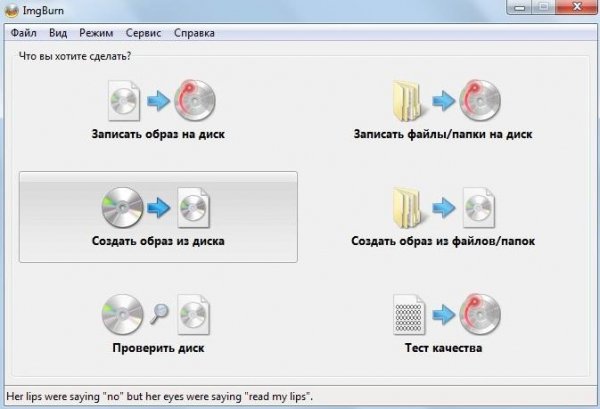Screen dimensions: 600x409
Task: Click the 'Проверить диск' magnifier icon
Action: point(159,313)
